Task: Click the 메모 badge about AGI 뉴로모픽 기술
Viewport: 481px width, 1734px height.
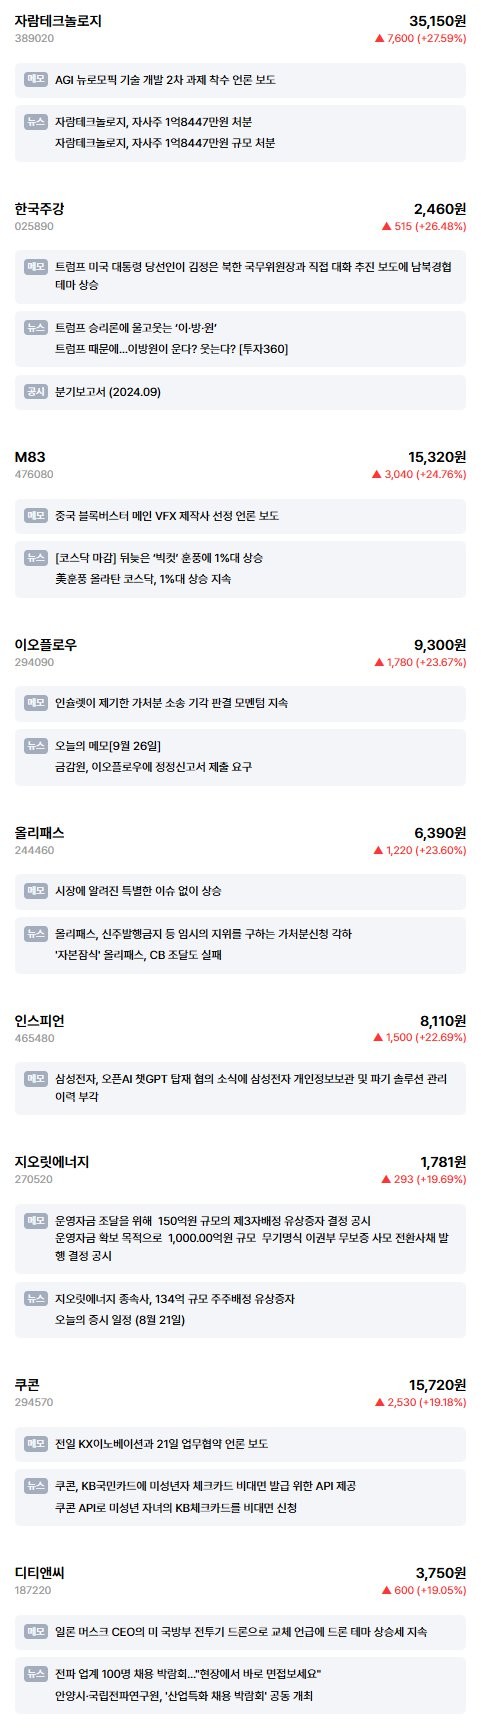Action: [36, 79]
